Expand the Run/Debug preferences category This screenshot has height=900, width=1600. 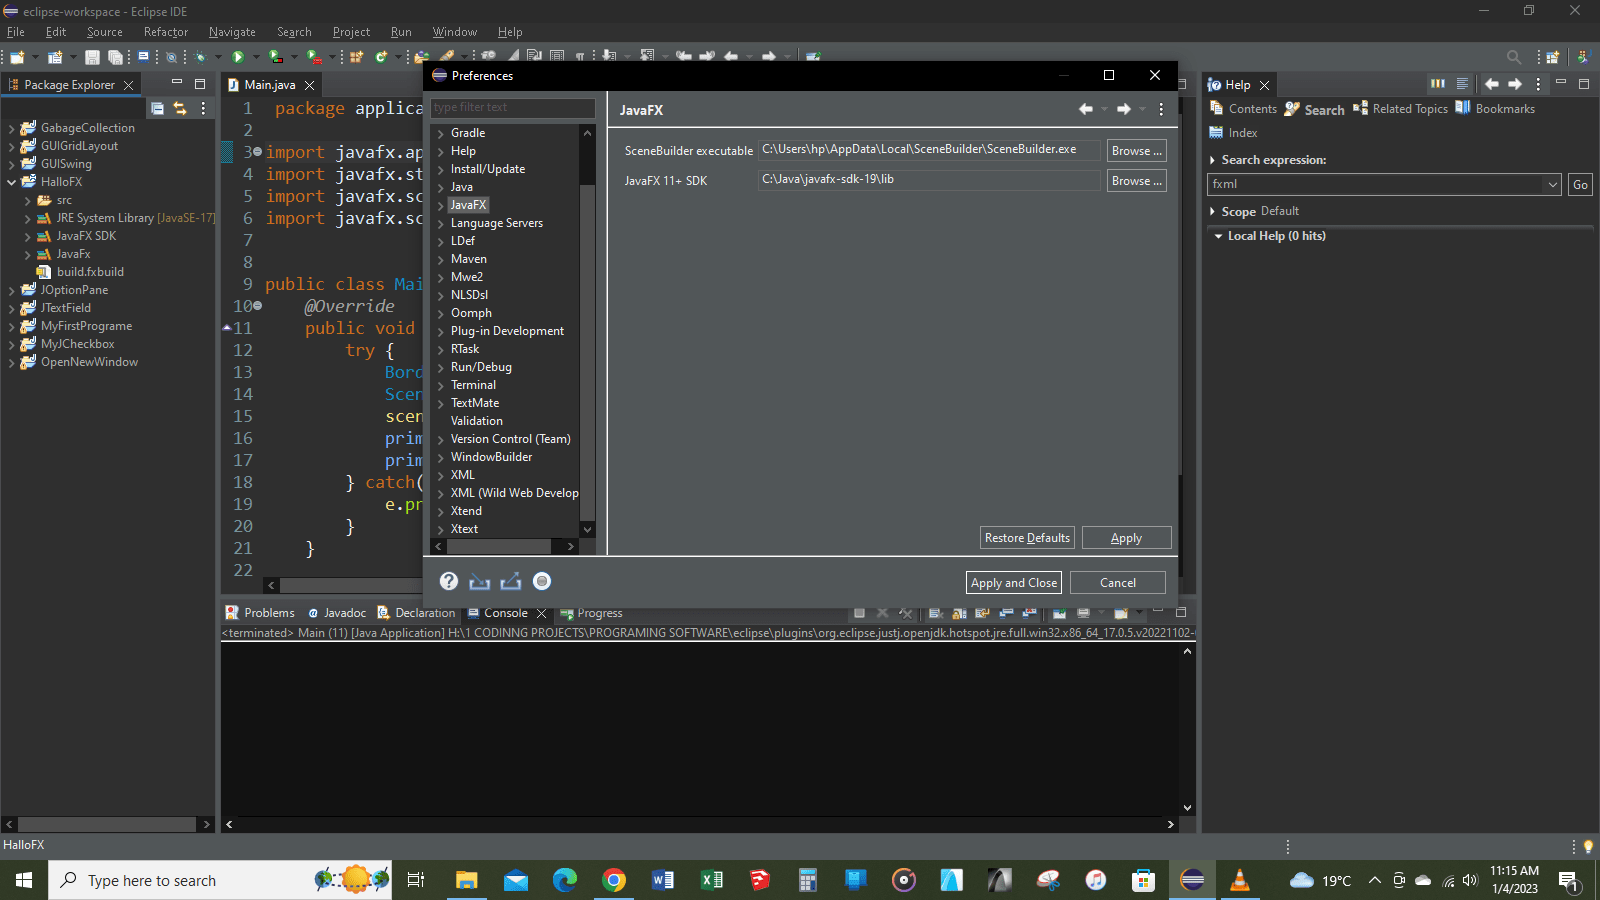pyautogui.click(x=443, y=367)
